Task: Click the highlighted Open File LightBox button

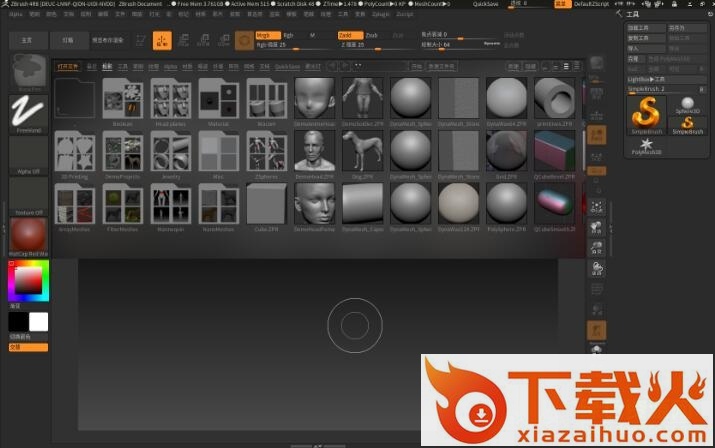Action: pyautogui.click(x=68, y=67)
